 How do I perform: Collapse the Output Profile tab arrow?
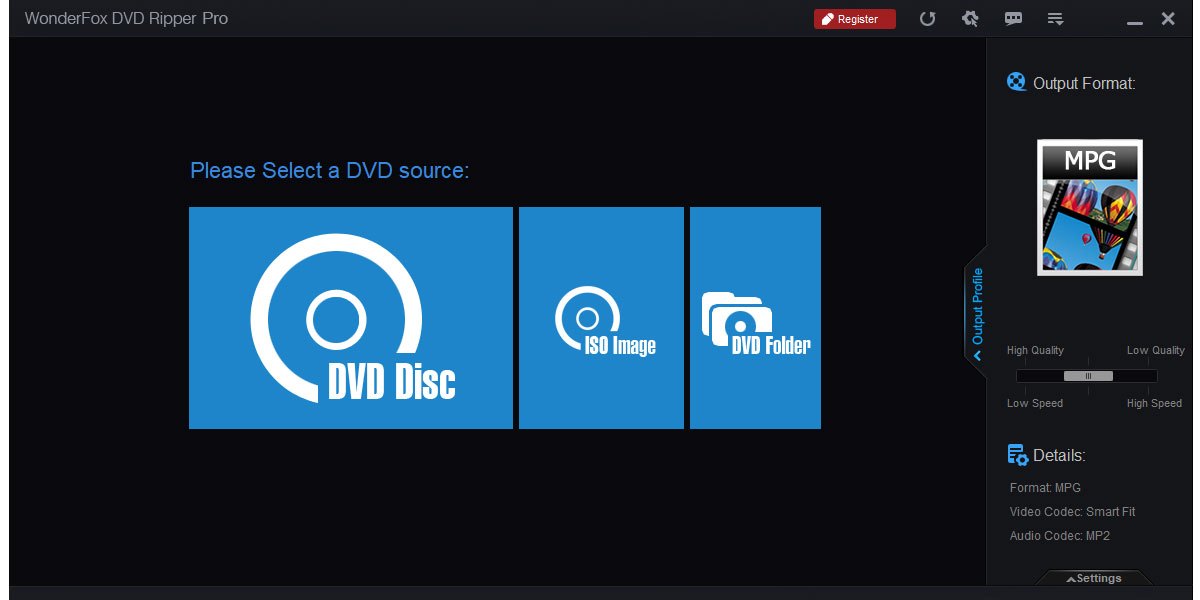click(977, 352)
